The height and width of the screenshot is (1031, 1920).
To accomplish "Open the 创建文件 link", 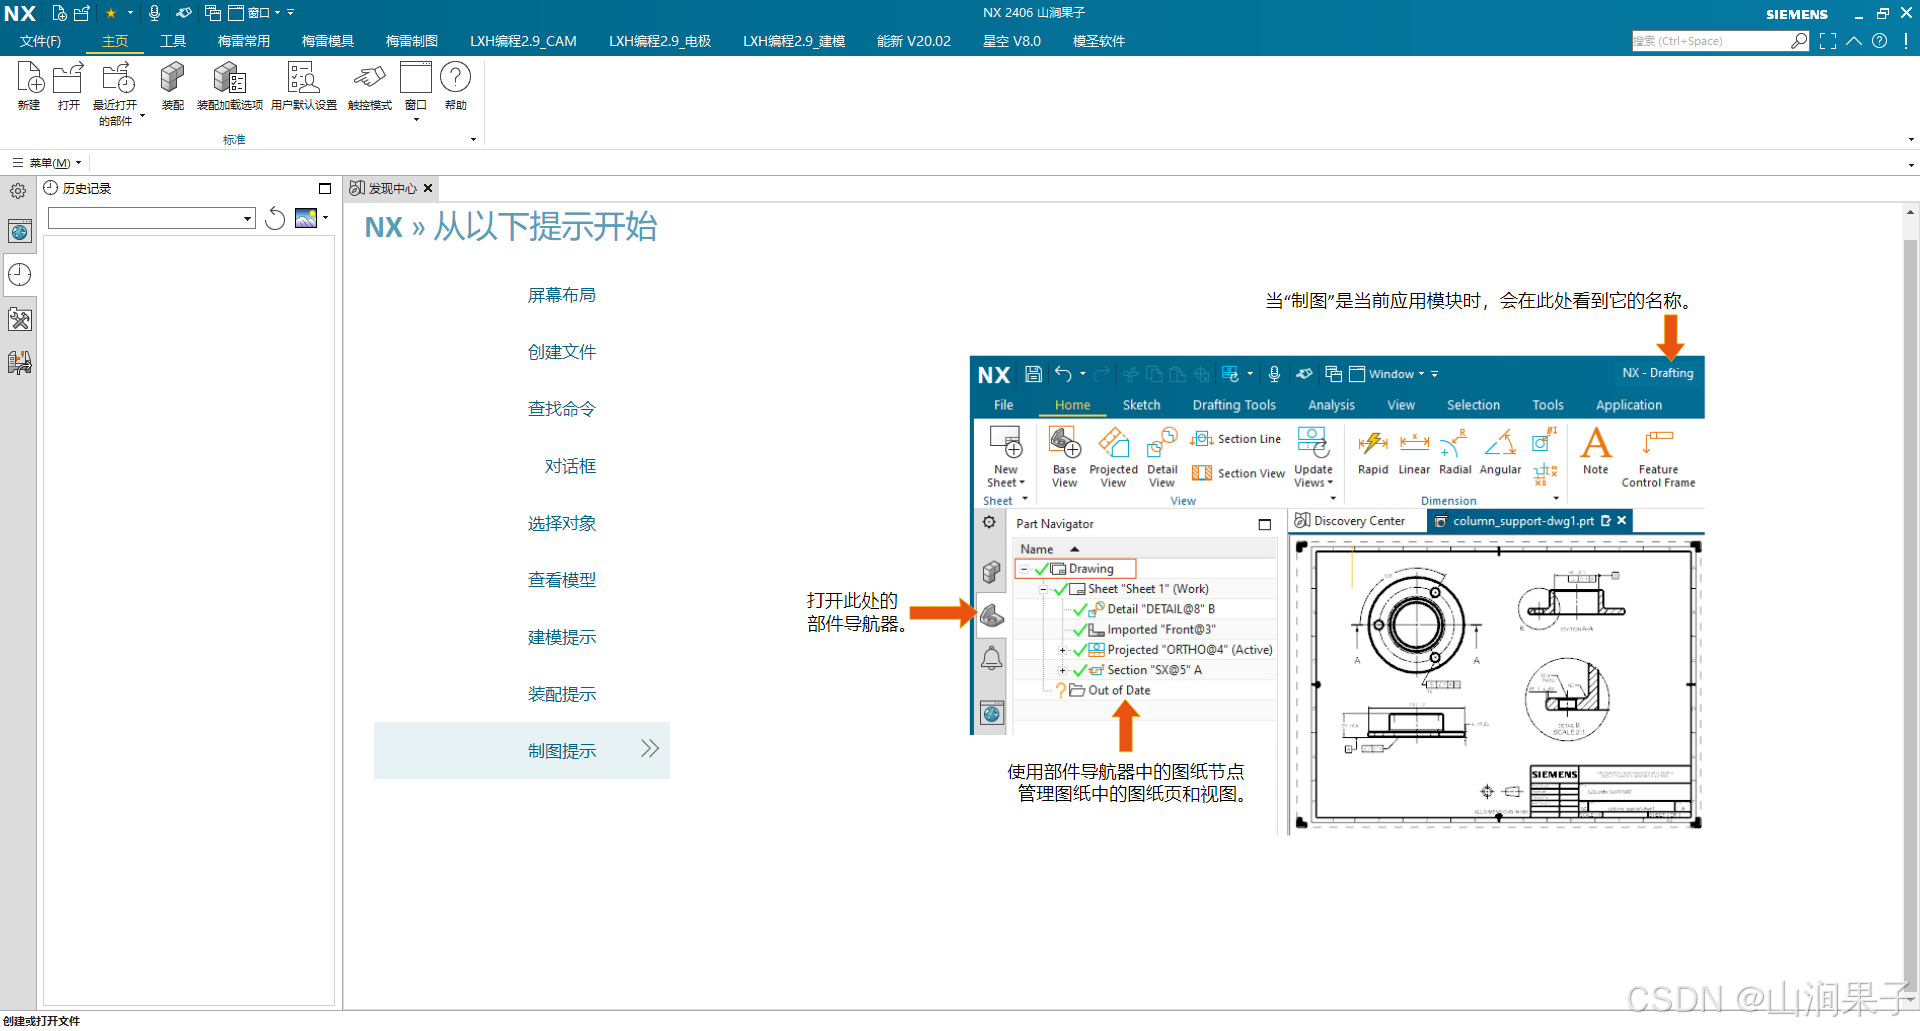I will (562, 352).
